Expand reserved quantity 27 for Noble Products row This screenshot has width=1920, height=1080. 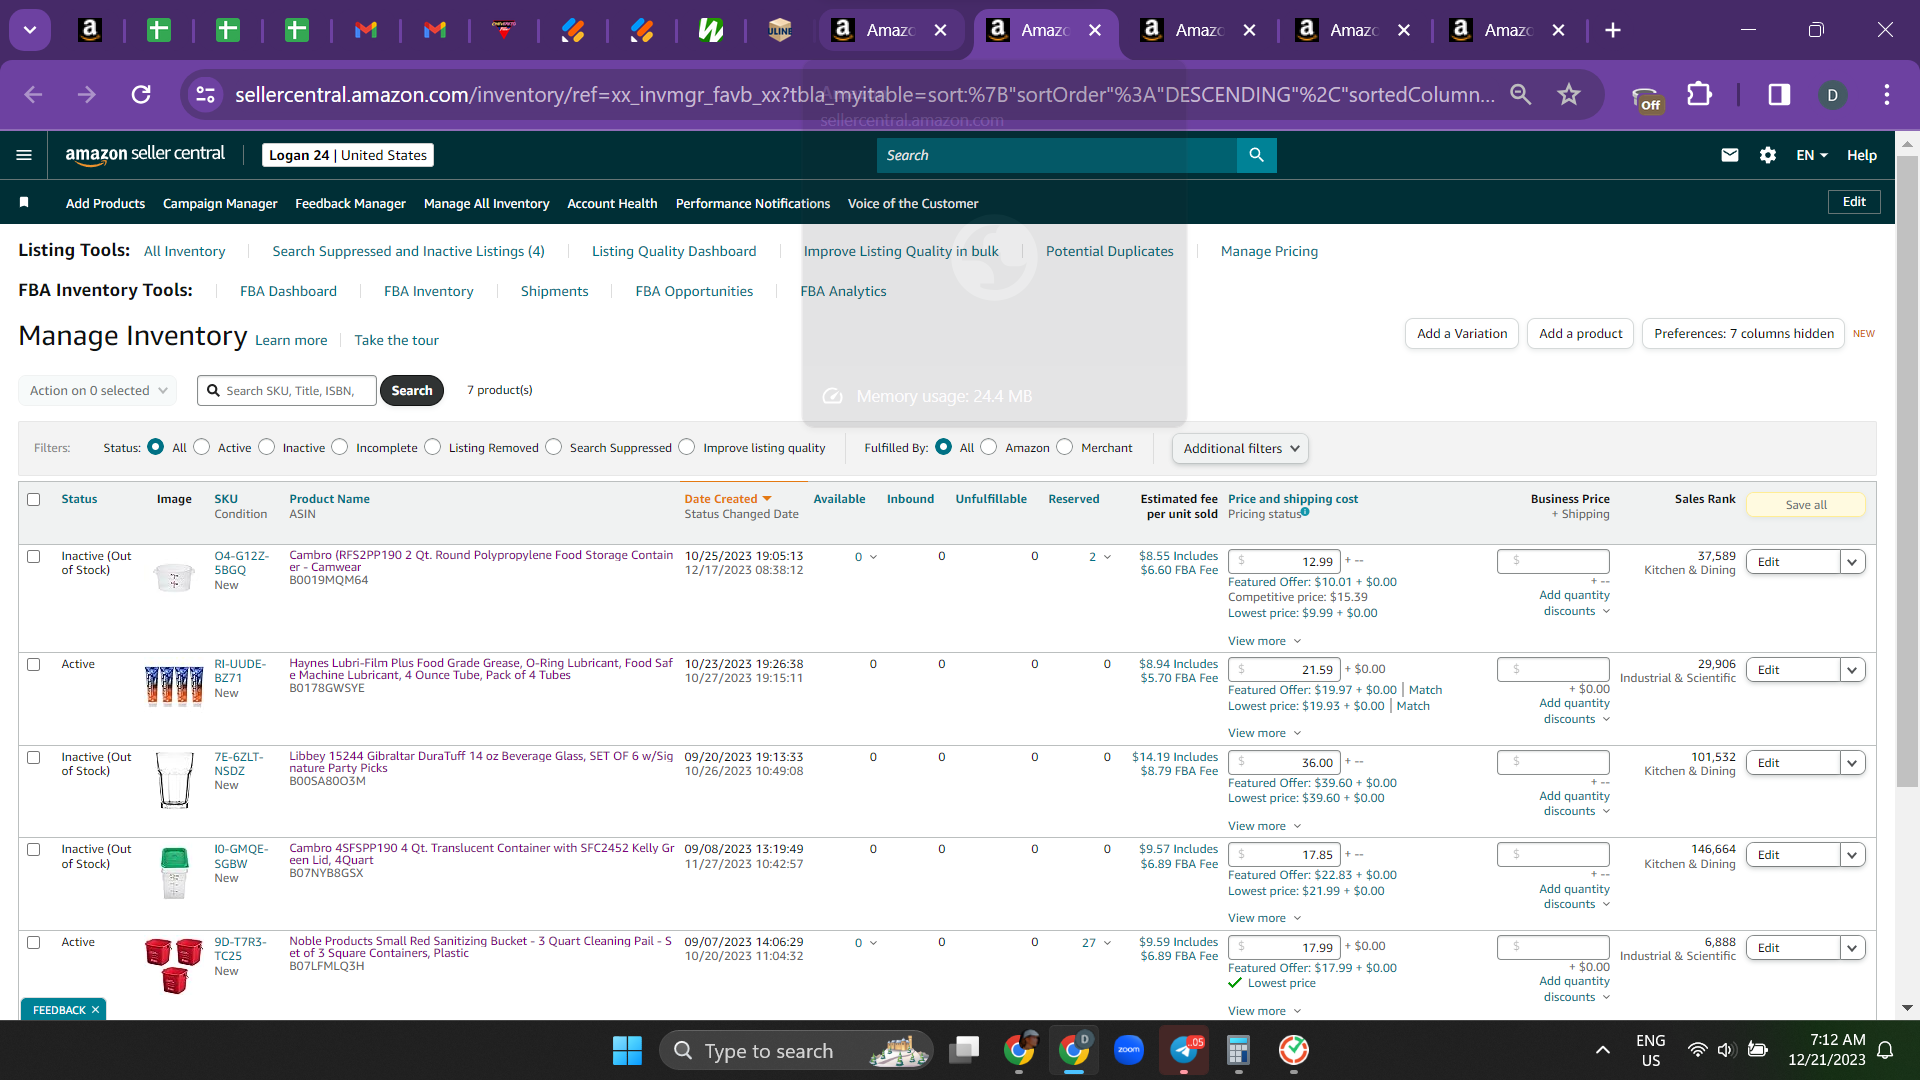click(1096, 943)
